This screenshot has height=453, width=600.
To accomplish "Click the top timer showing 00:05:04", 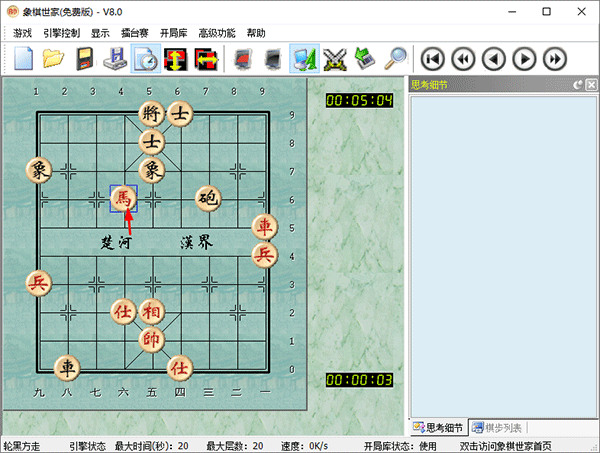I will (x=359, y=101).
